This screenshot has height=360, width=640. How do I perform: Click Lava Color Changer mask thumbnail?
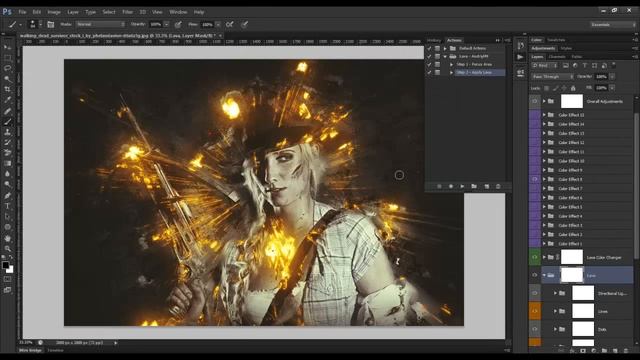coord(572,257)
